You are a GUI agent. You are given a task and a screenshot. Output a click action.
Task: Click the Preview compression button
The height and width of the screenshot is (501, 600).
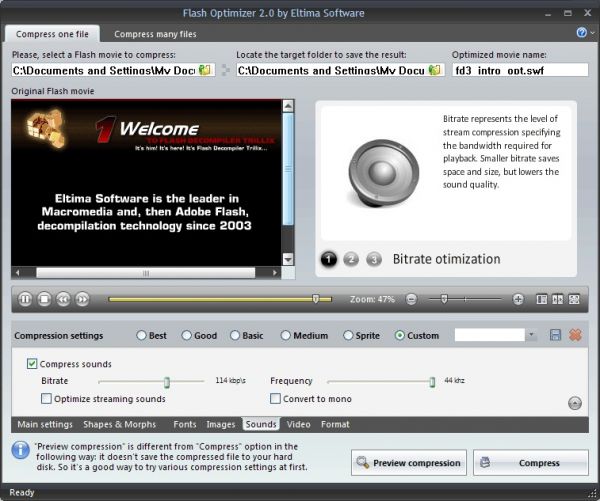pyautogui.click(x=408, y=463)
